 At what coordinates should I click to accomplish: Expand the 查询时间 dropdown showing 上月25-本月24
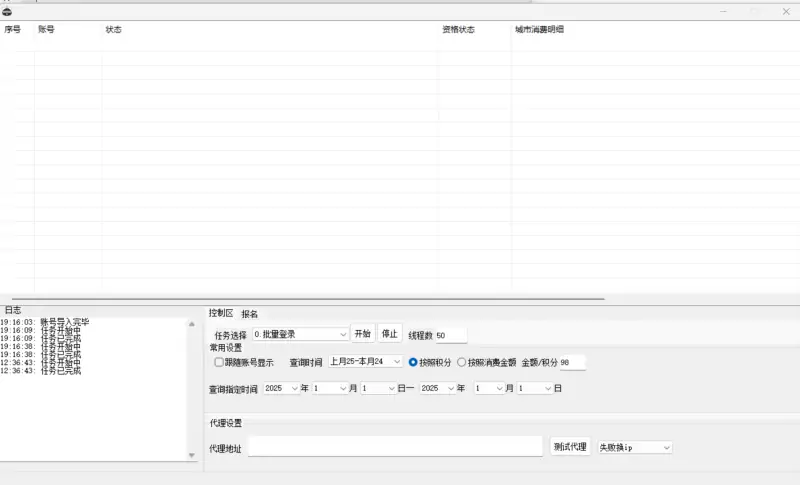(397, 362)
